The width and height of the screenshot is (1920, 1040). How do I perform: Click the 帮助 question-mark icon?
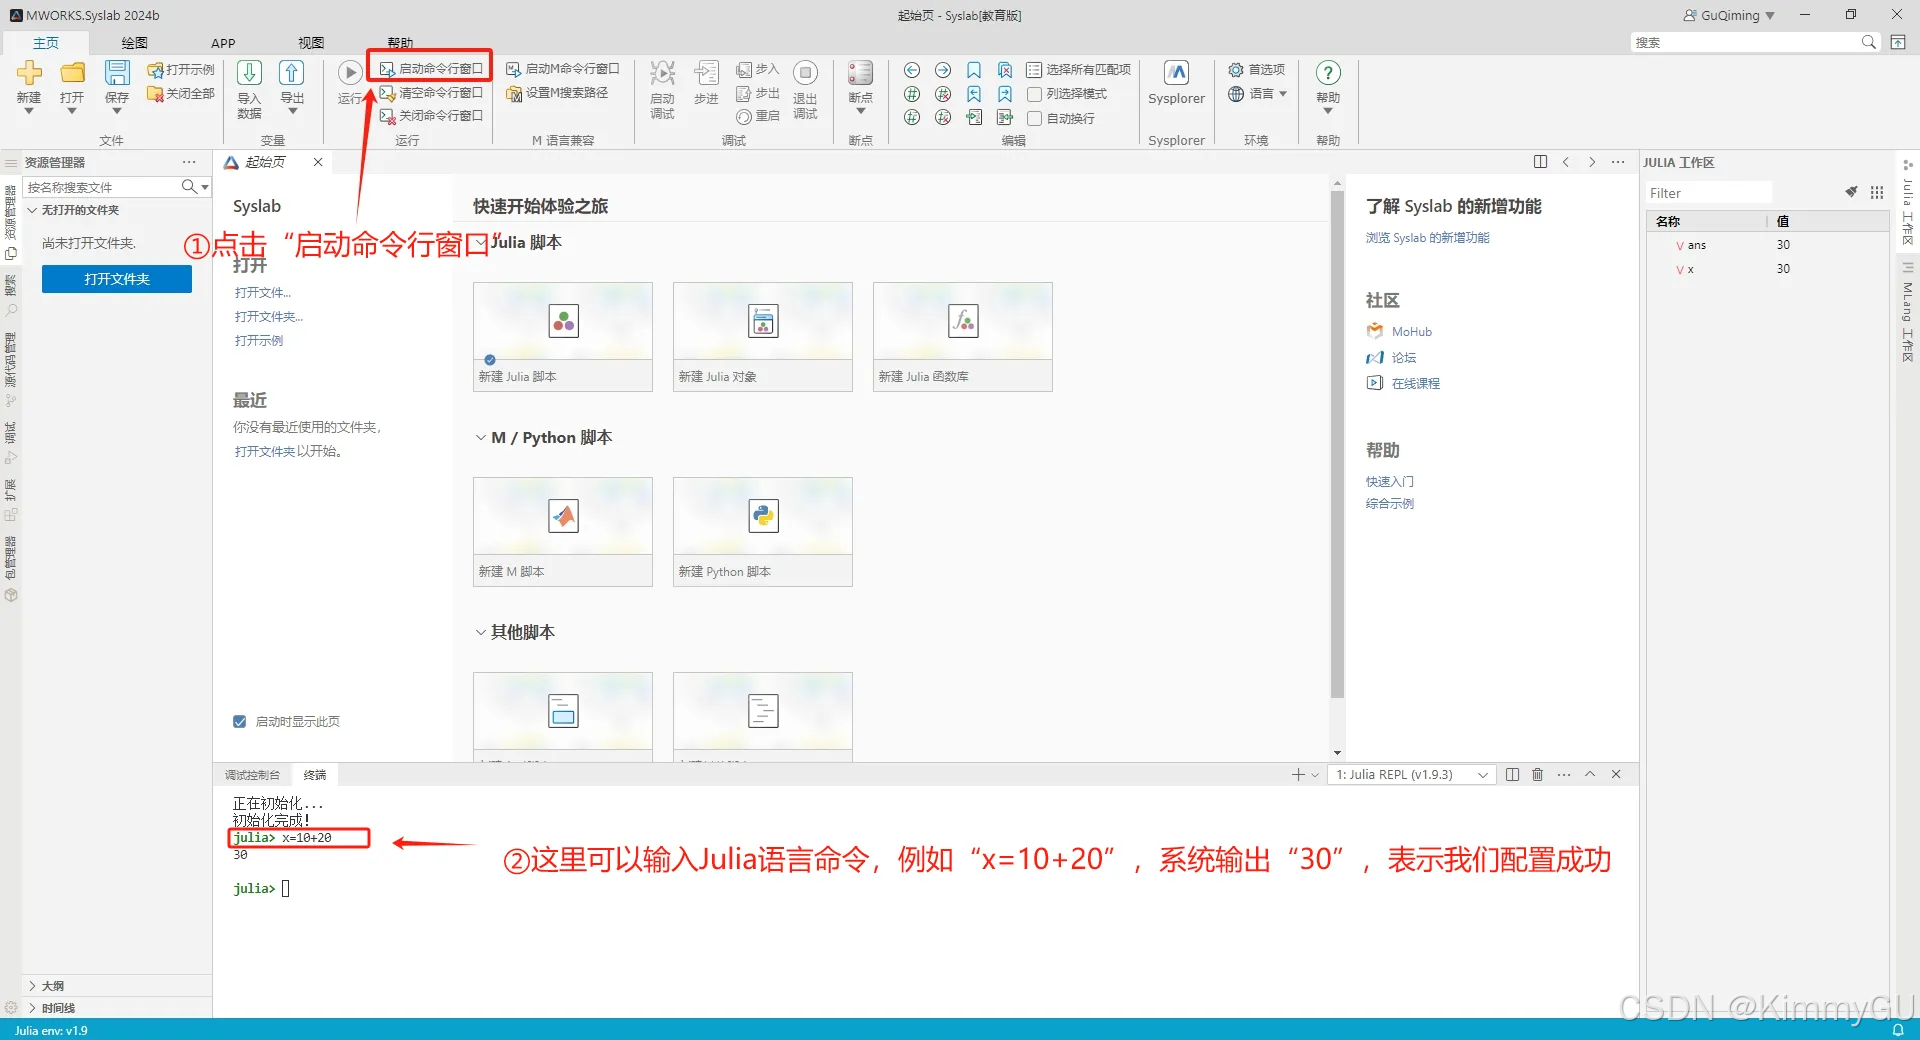[1328, 73]
